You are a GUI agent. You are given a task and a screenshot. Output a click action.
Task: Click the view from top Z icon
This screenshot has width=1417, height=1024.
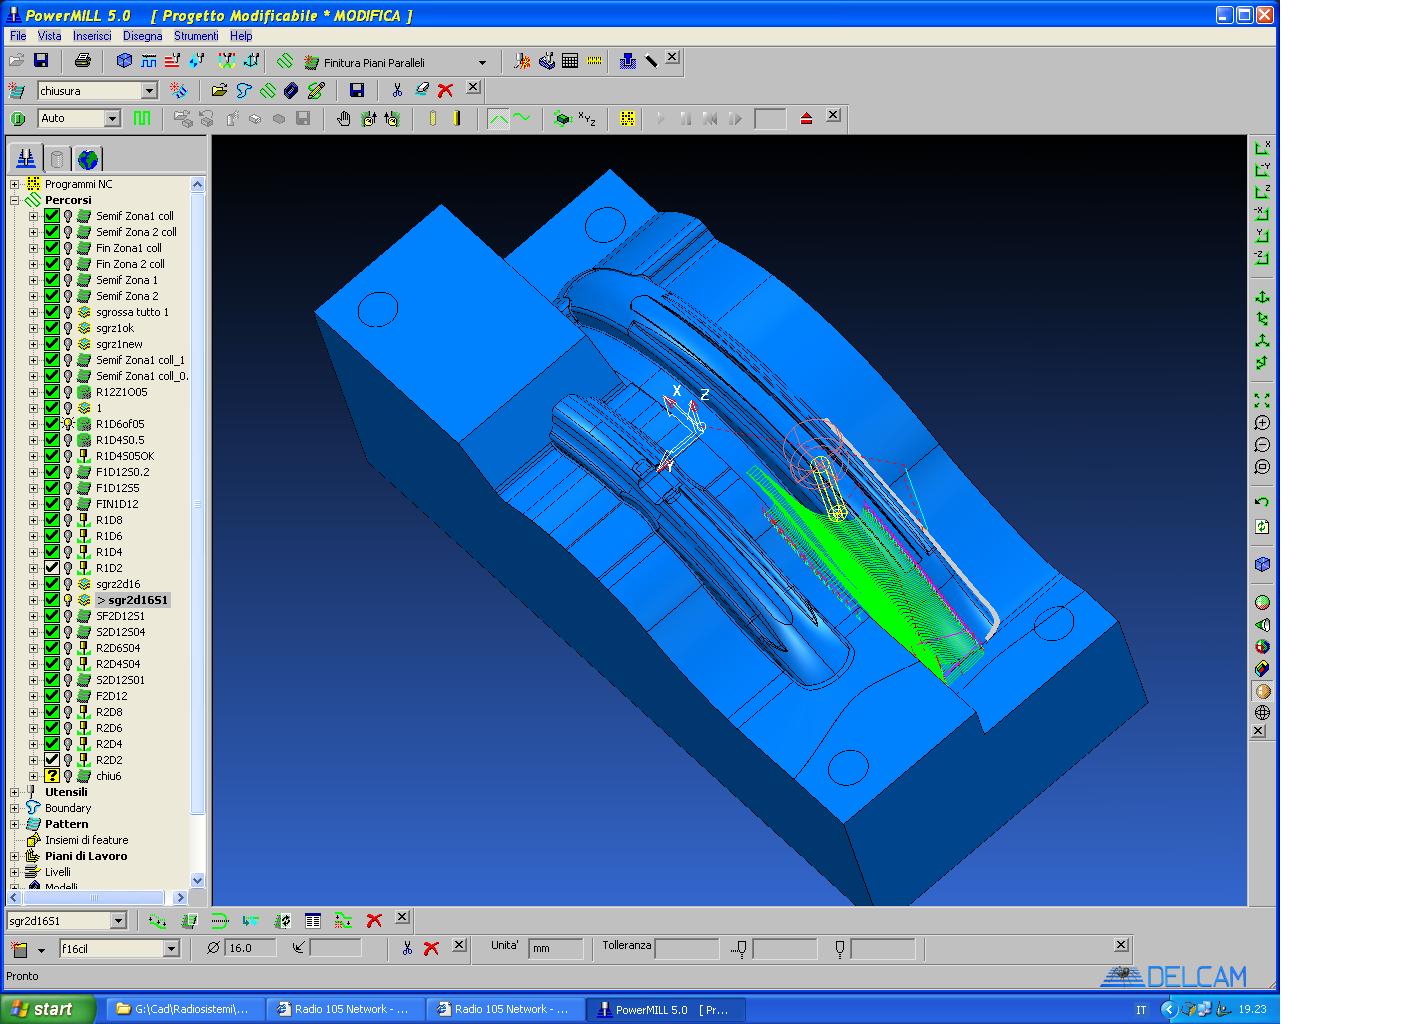point(1262,192)
